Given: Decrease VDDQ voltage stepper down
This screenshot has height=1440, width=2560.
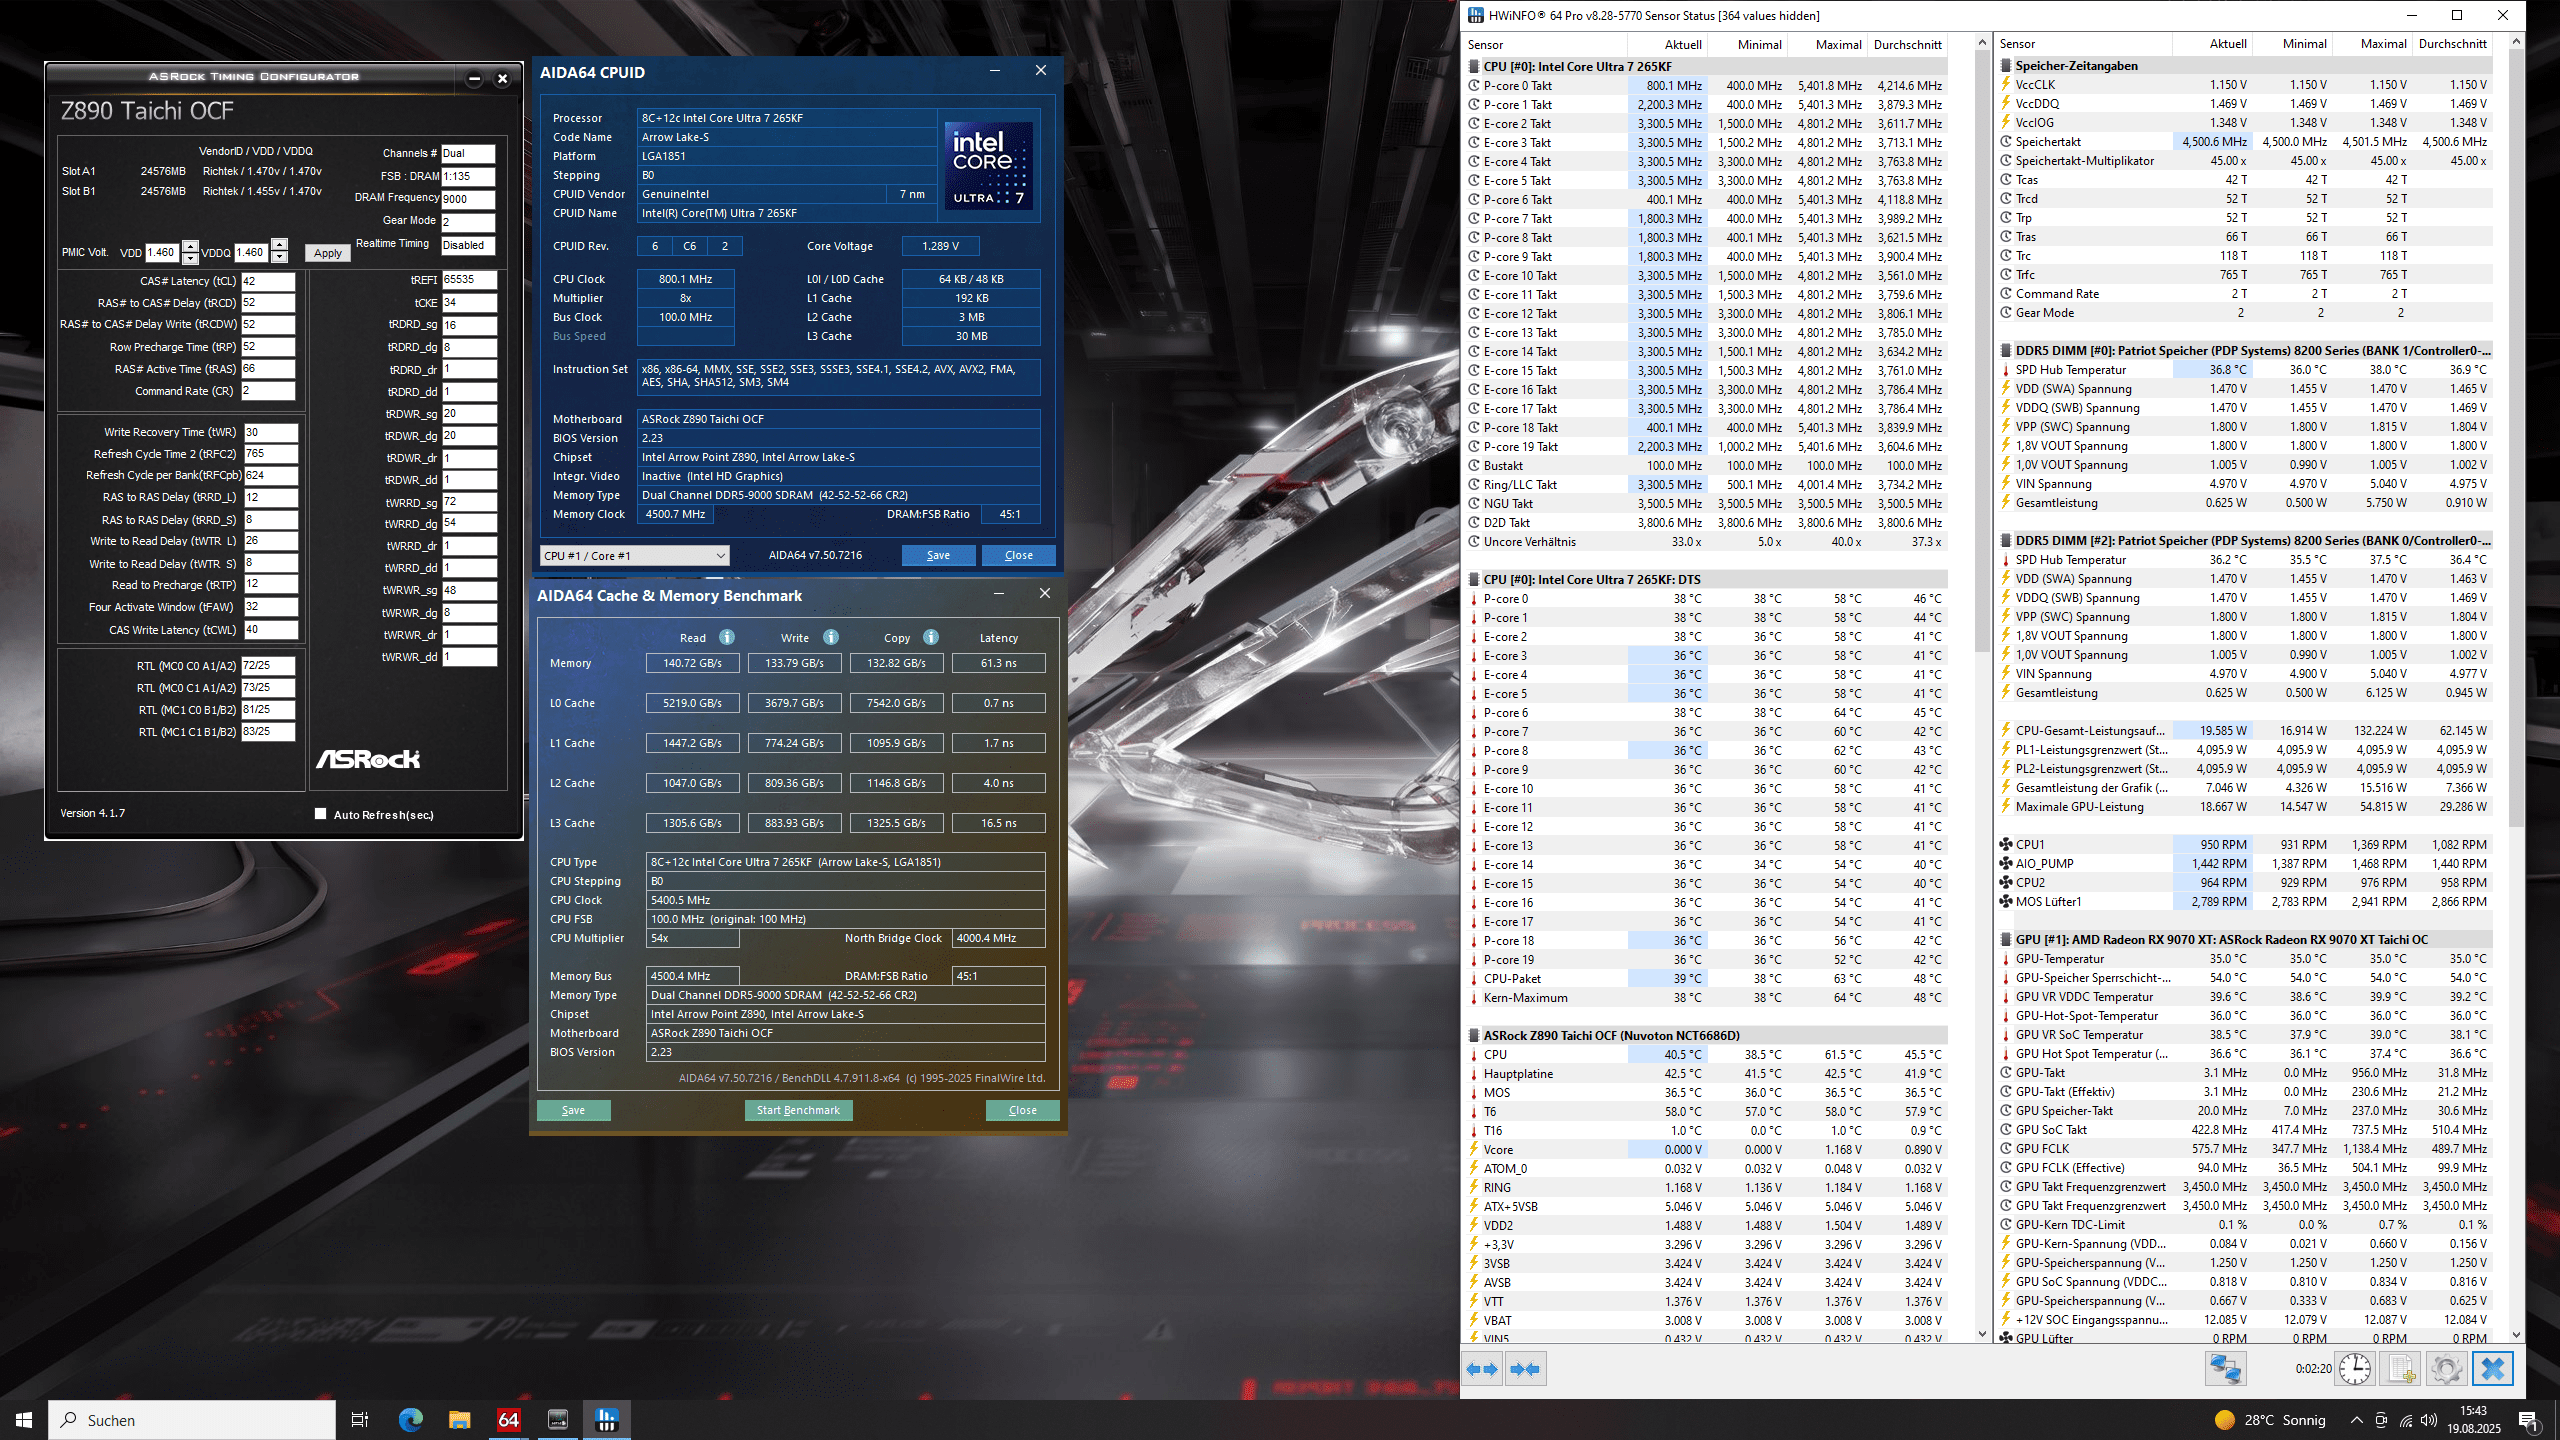Looking at the screenshot, I should [280, 258].
